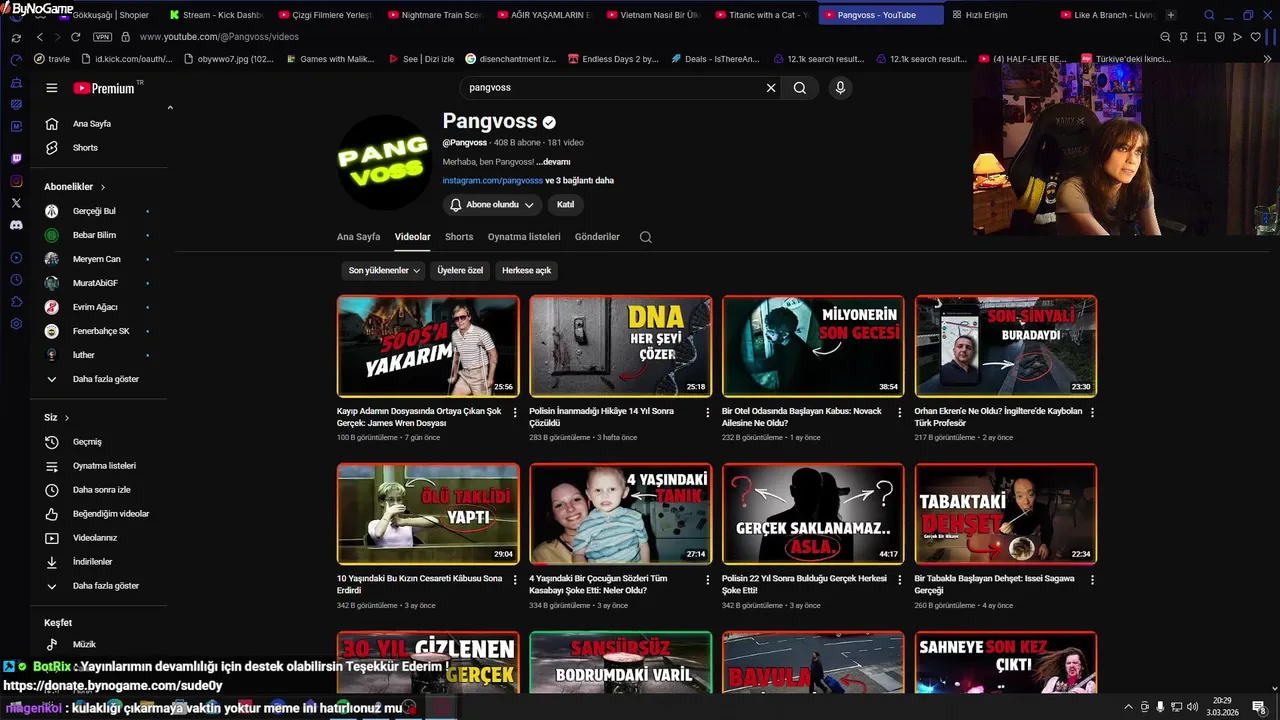Expand the Abonelikler section chevron
1280x720 pixels.
102,187
